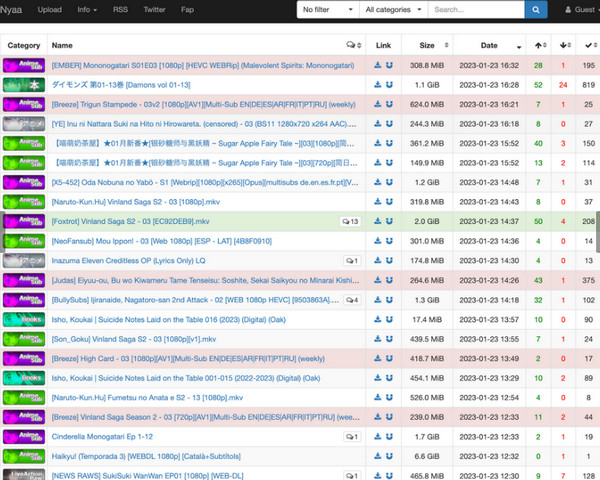
Task: Open magnet link for Cinderella Monogatari Ep 1-12
Action: [x=389, y=436]
